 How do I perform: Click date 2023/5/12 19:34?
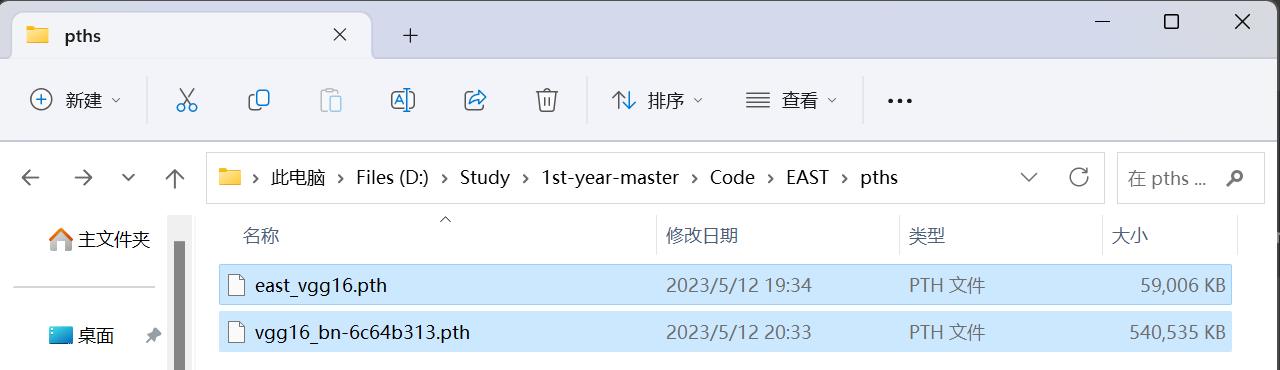(x=738, y=286)
